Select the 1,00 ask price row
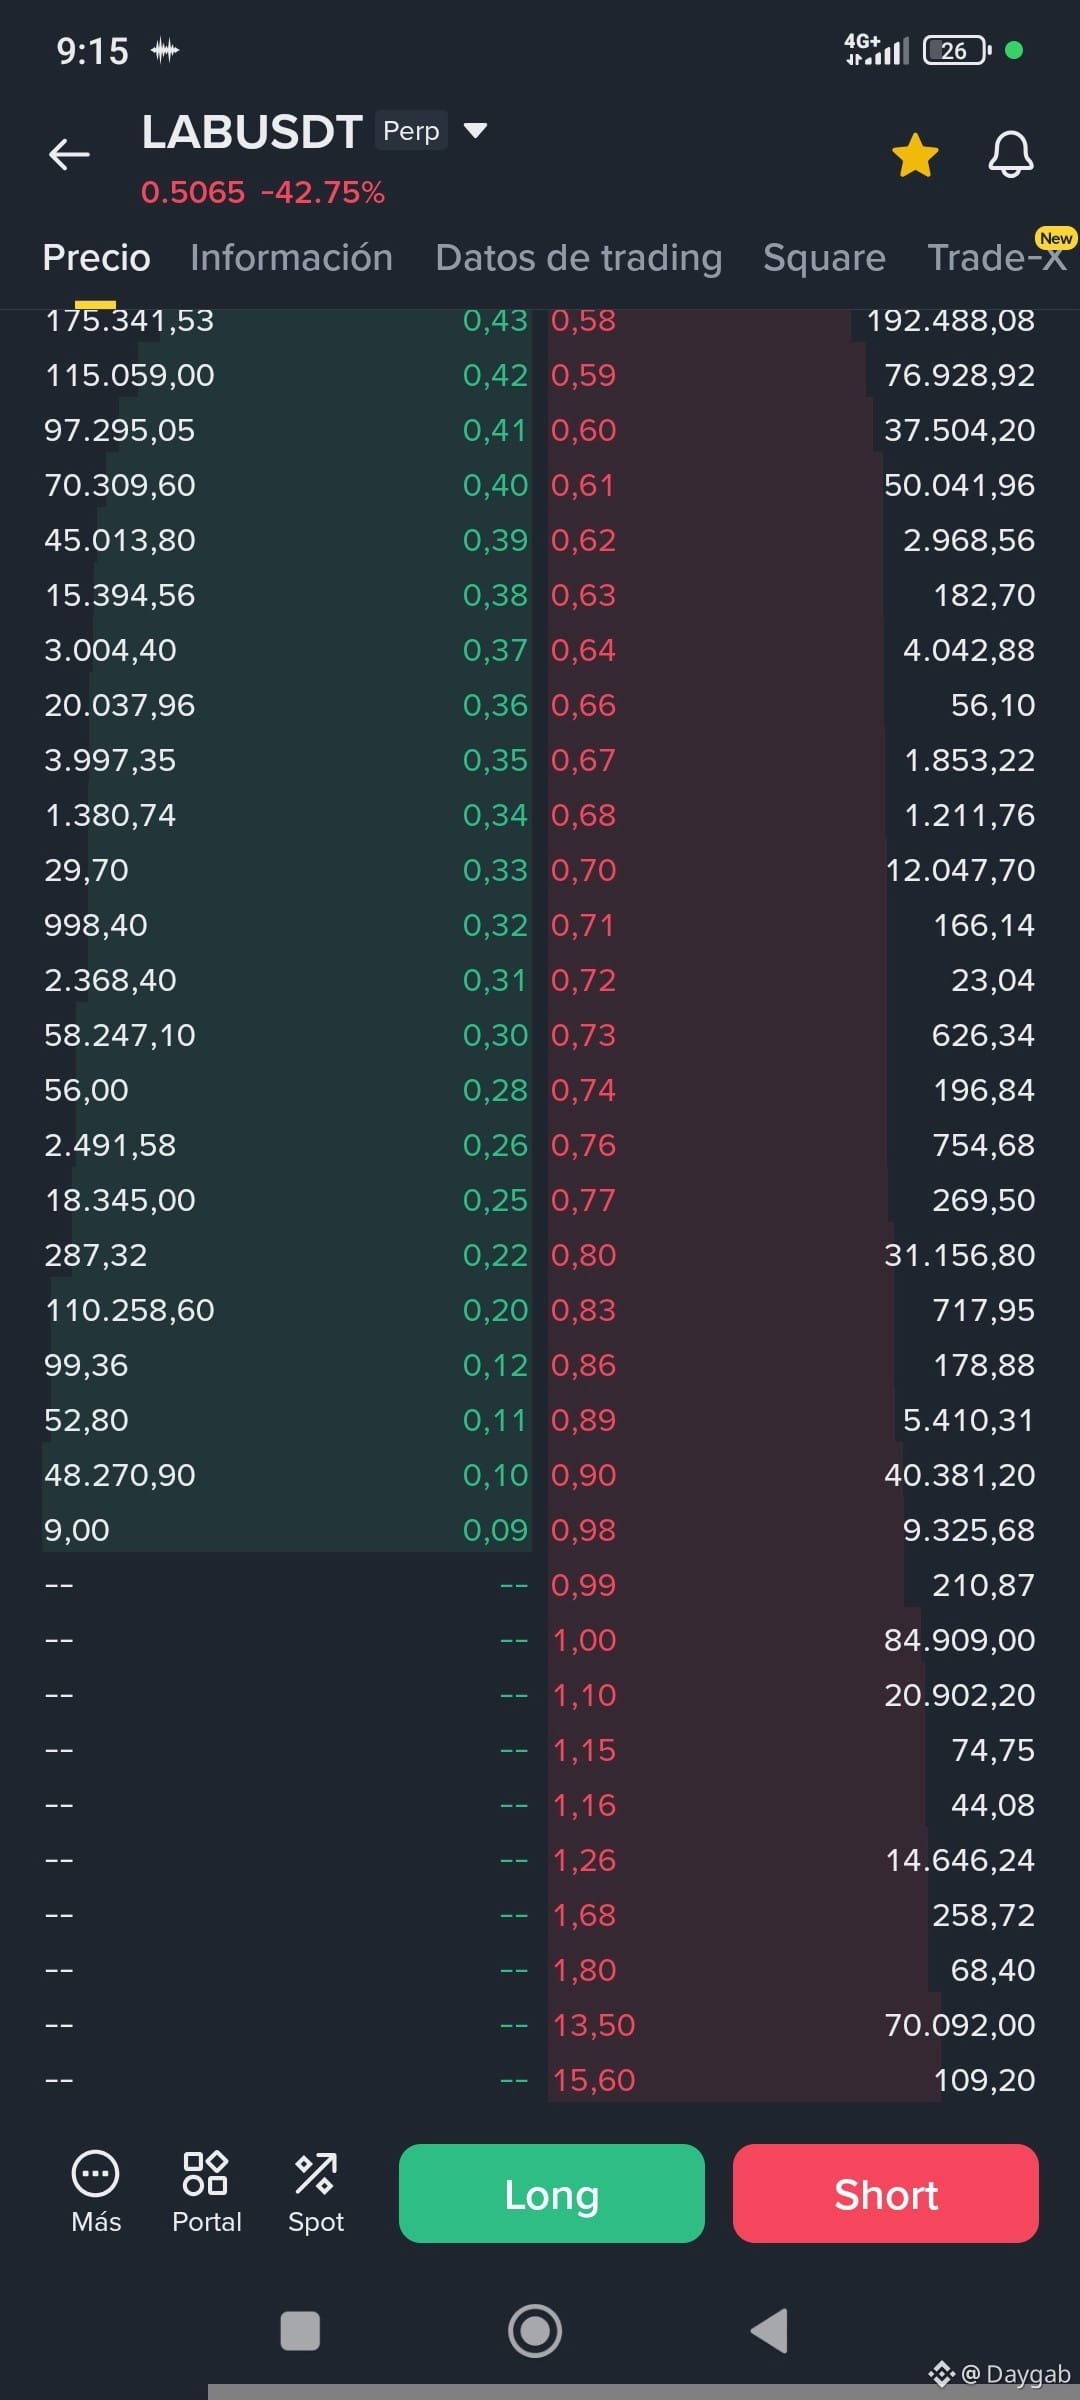 (794, 1640)
